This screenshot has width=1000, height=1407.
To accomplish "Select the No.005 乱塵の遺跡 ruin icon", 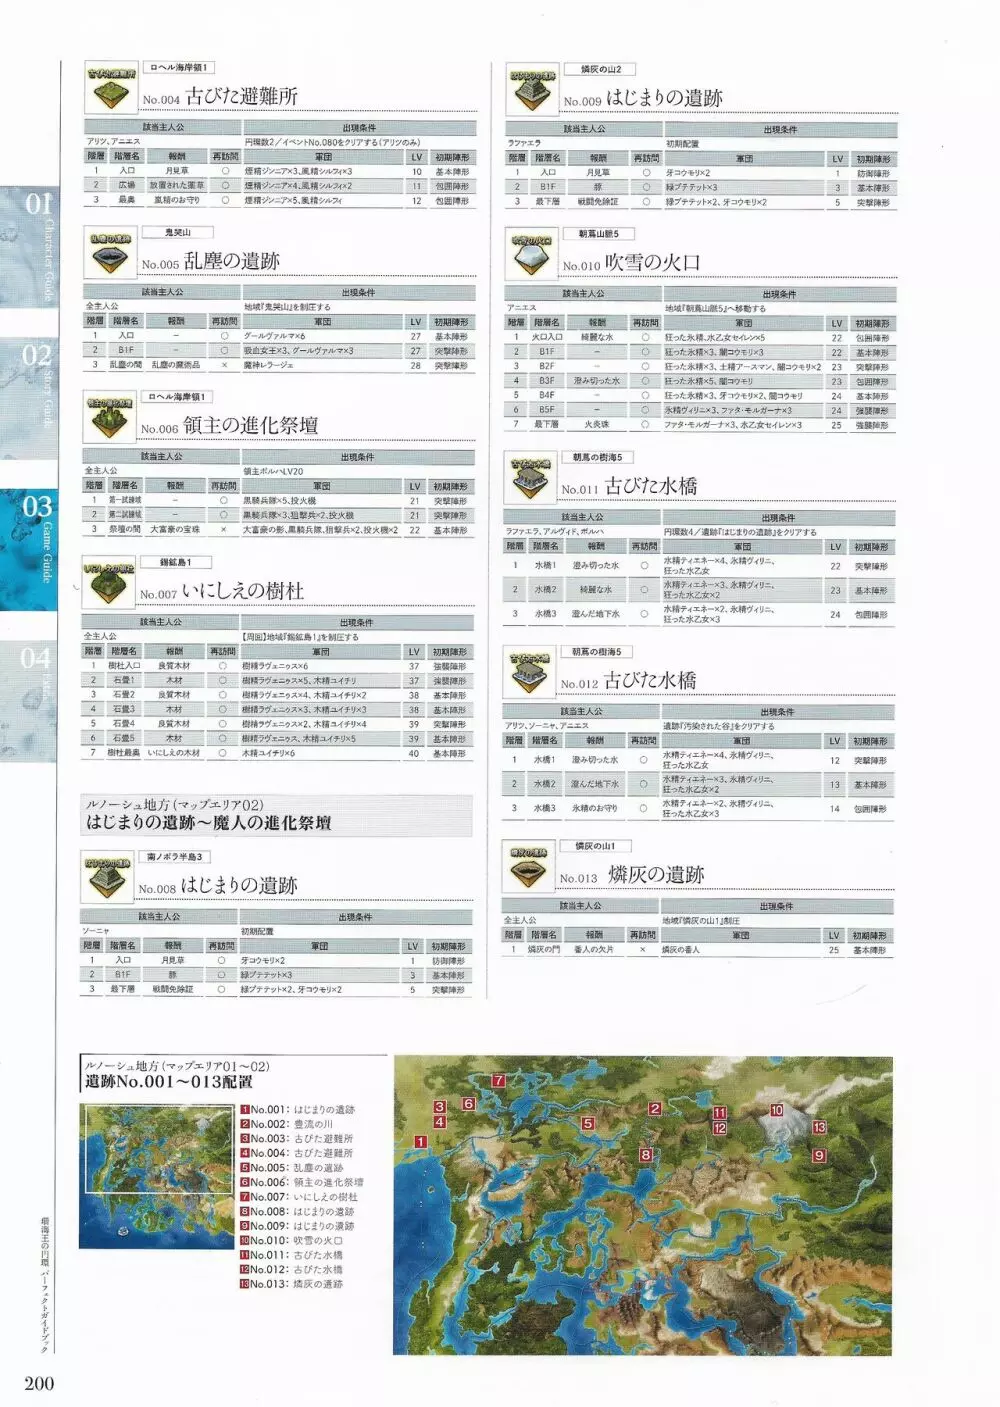I will point(110,253).
